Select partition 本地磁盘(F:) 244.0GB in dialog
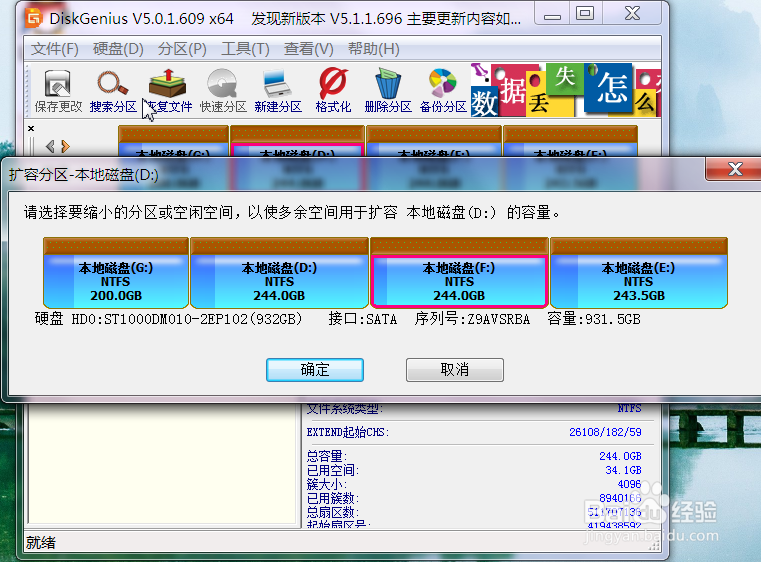This screenshot has height=562, width=761. point(459,273)
